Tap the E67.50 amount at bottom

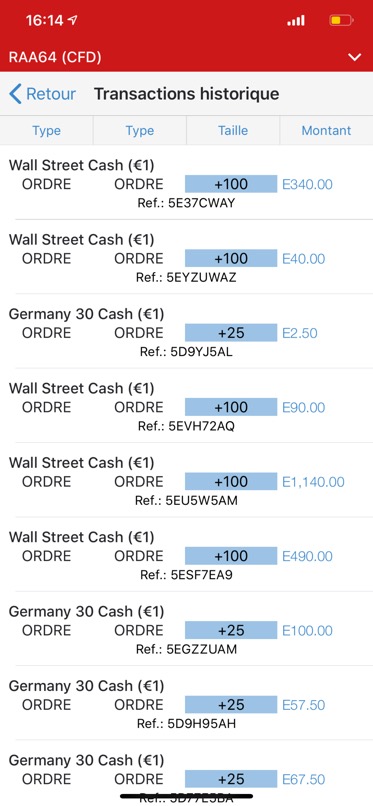(x=304, y=779)
